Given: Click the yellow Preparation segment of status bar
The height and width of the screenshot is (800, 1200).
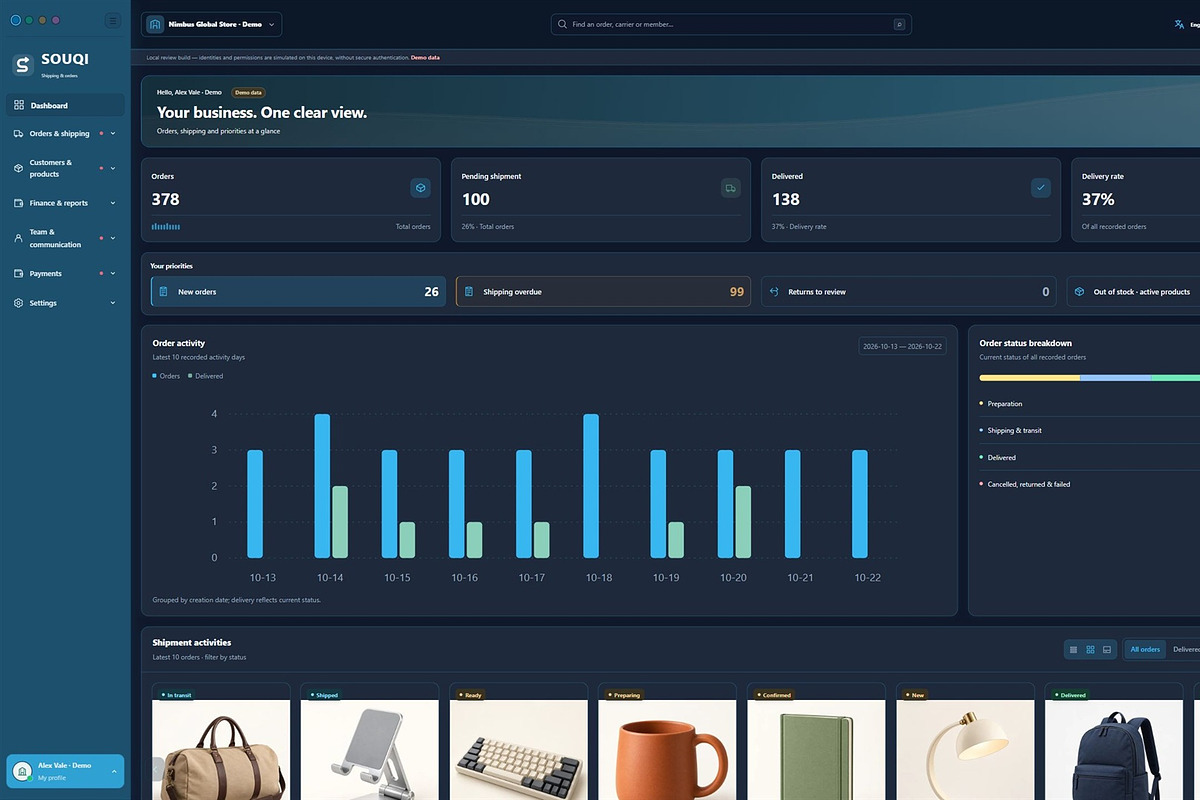Looking at the screenshot, I should click(1029, 378).
